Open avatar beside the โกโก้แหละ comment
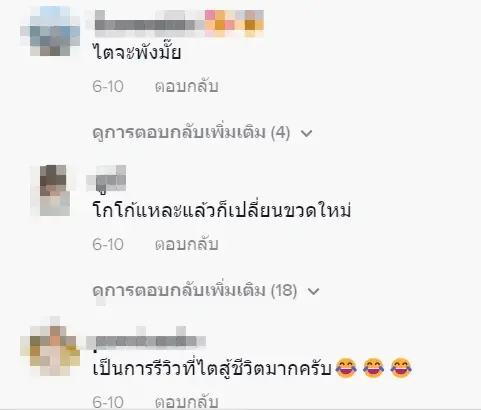 (55, 190)
